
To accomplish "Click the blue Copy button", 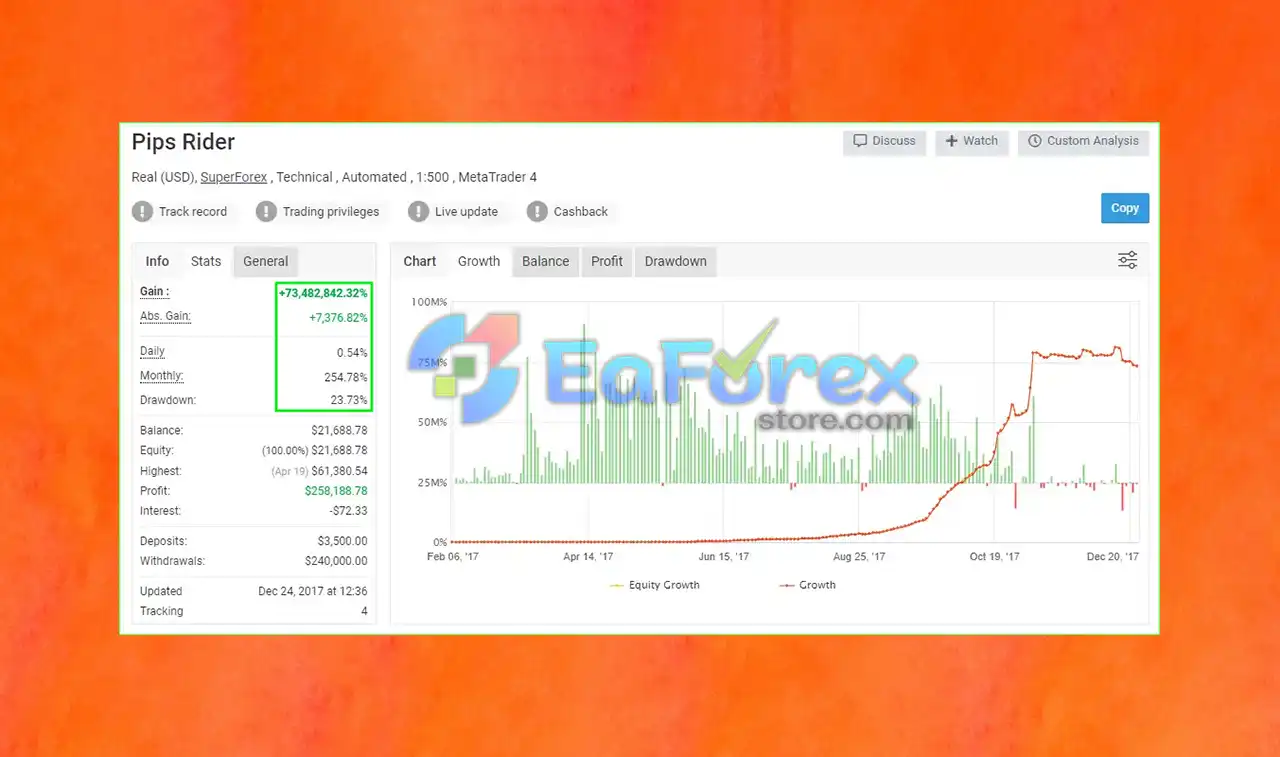I will (x=1125, y=208).
